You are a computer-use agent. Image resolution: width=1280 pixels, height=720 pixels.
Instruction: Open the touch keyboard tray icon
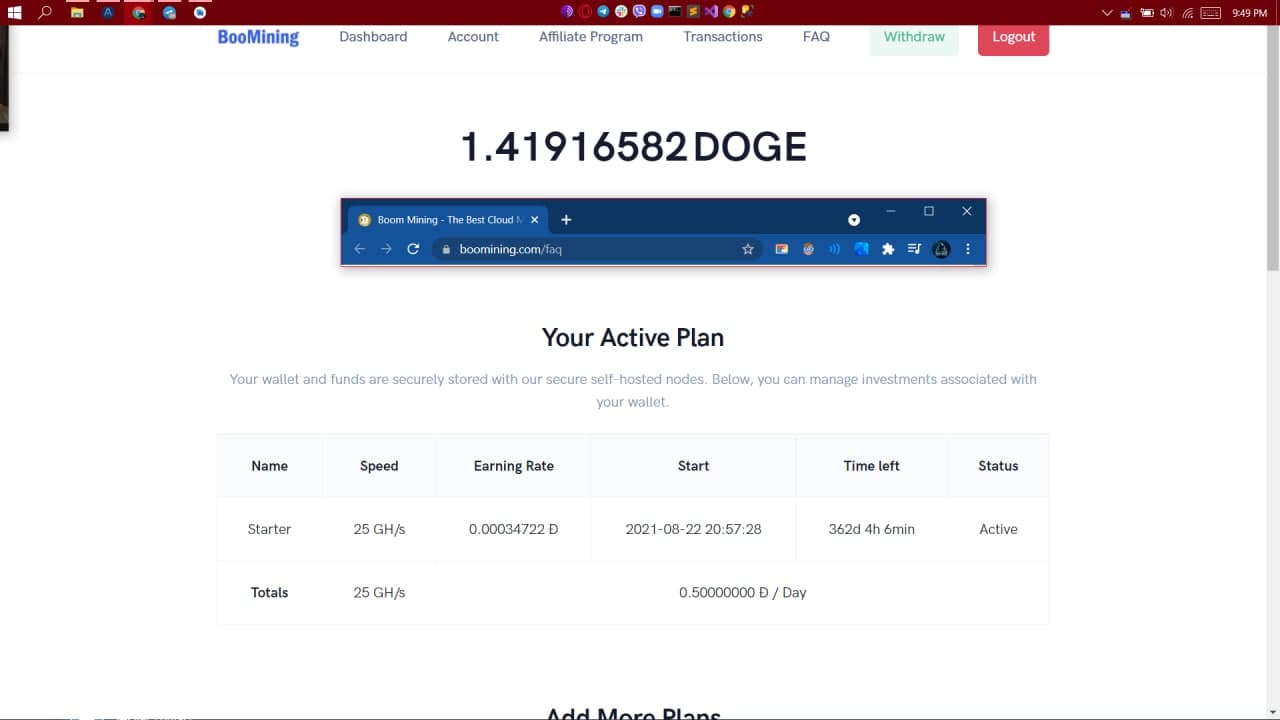pos(1211,13)
